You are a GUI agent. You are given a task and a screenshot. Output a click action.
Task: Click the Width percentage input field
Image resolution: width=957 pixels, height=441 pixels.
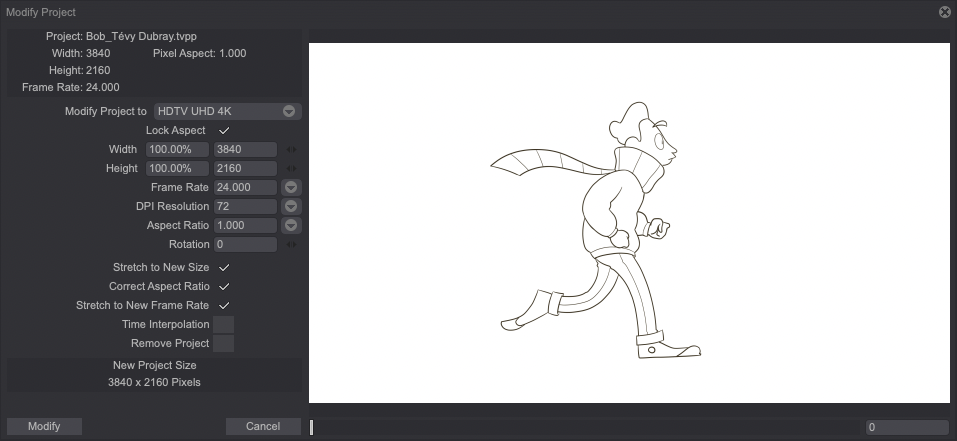tap(178, 149)
